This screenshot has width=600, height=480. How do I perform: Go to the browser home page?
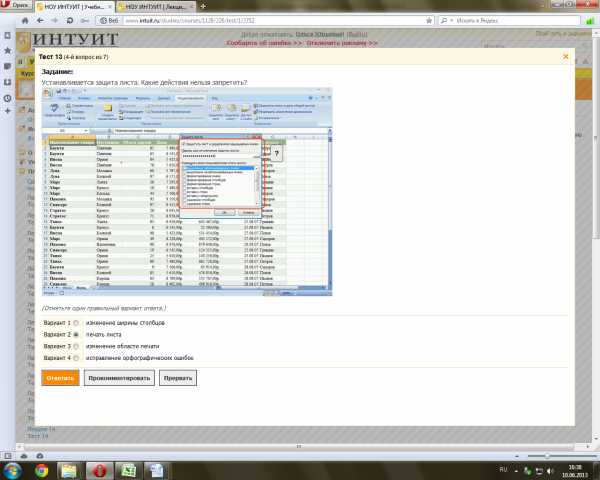click(x=25, y=21)
